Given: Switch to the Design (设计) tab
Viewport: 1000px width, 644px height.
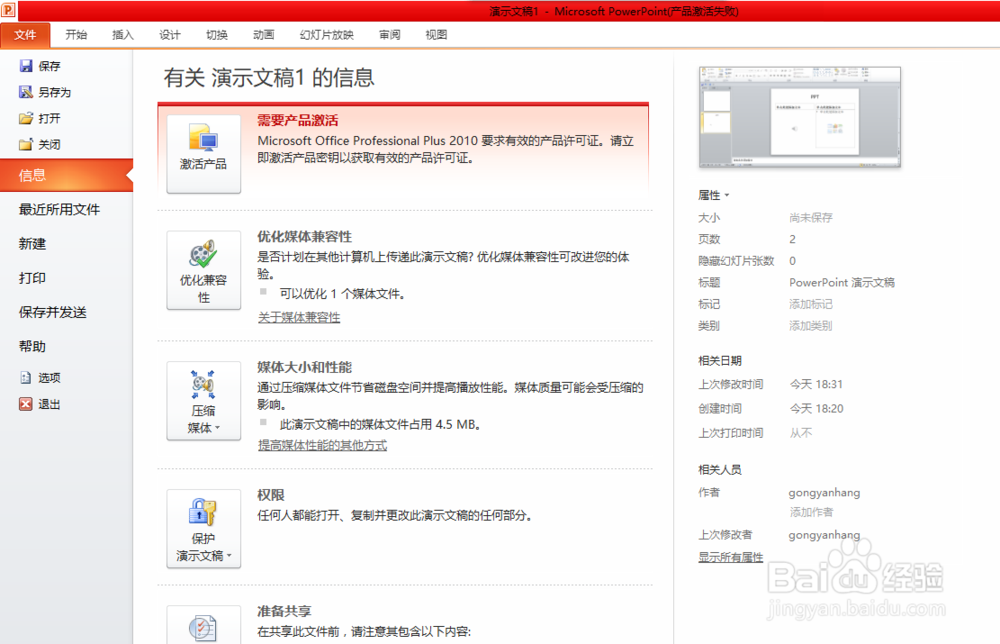Looking at the screenshot, I should tap(170, 34).
